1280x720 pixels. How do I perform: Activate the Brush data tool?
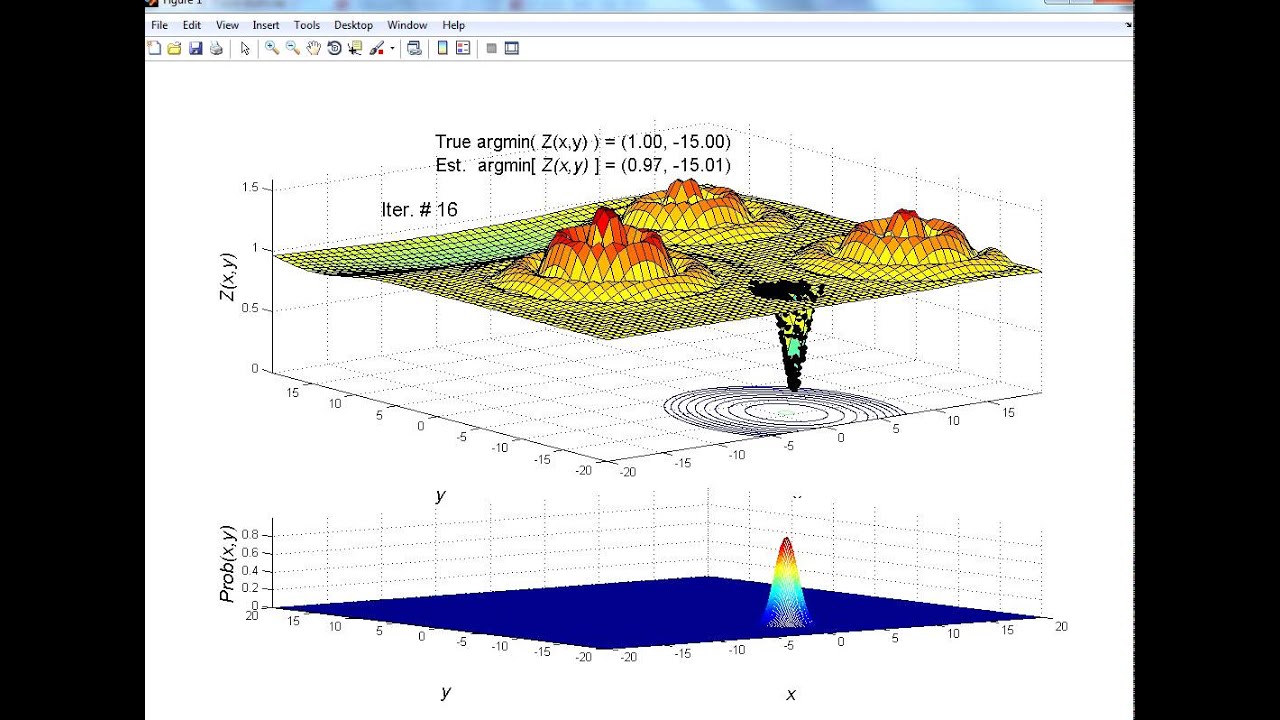pyautogui.click(x=377, y=48)
